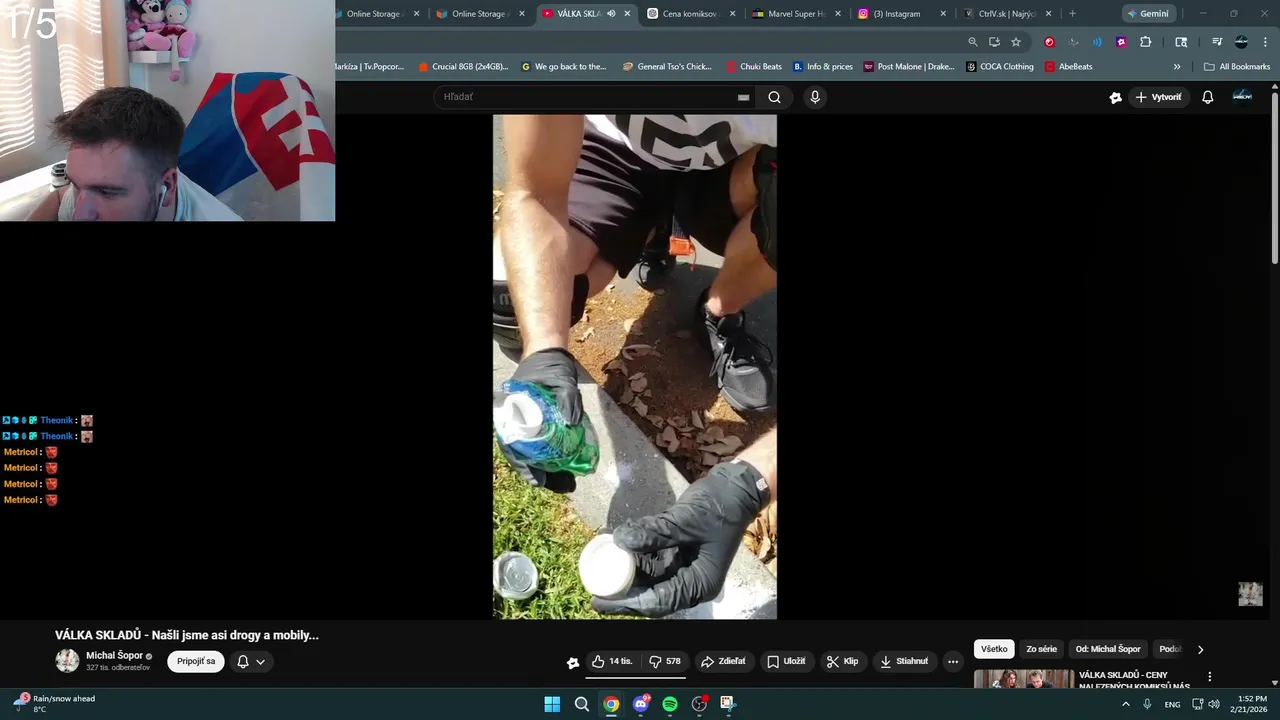Show hidden system tray icons chevron
The image size is (1280, 720).
[1125, 704]
